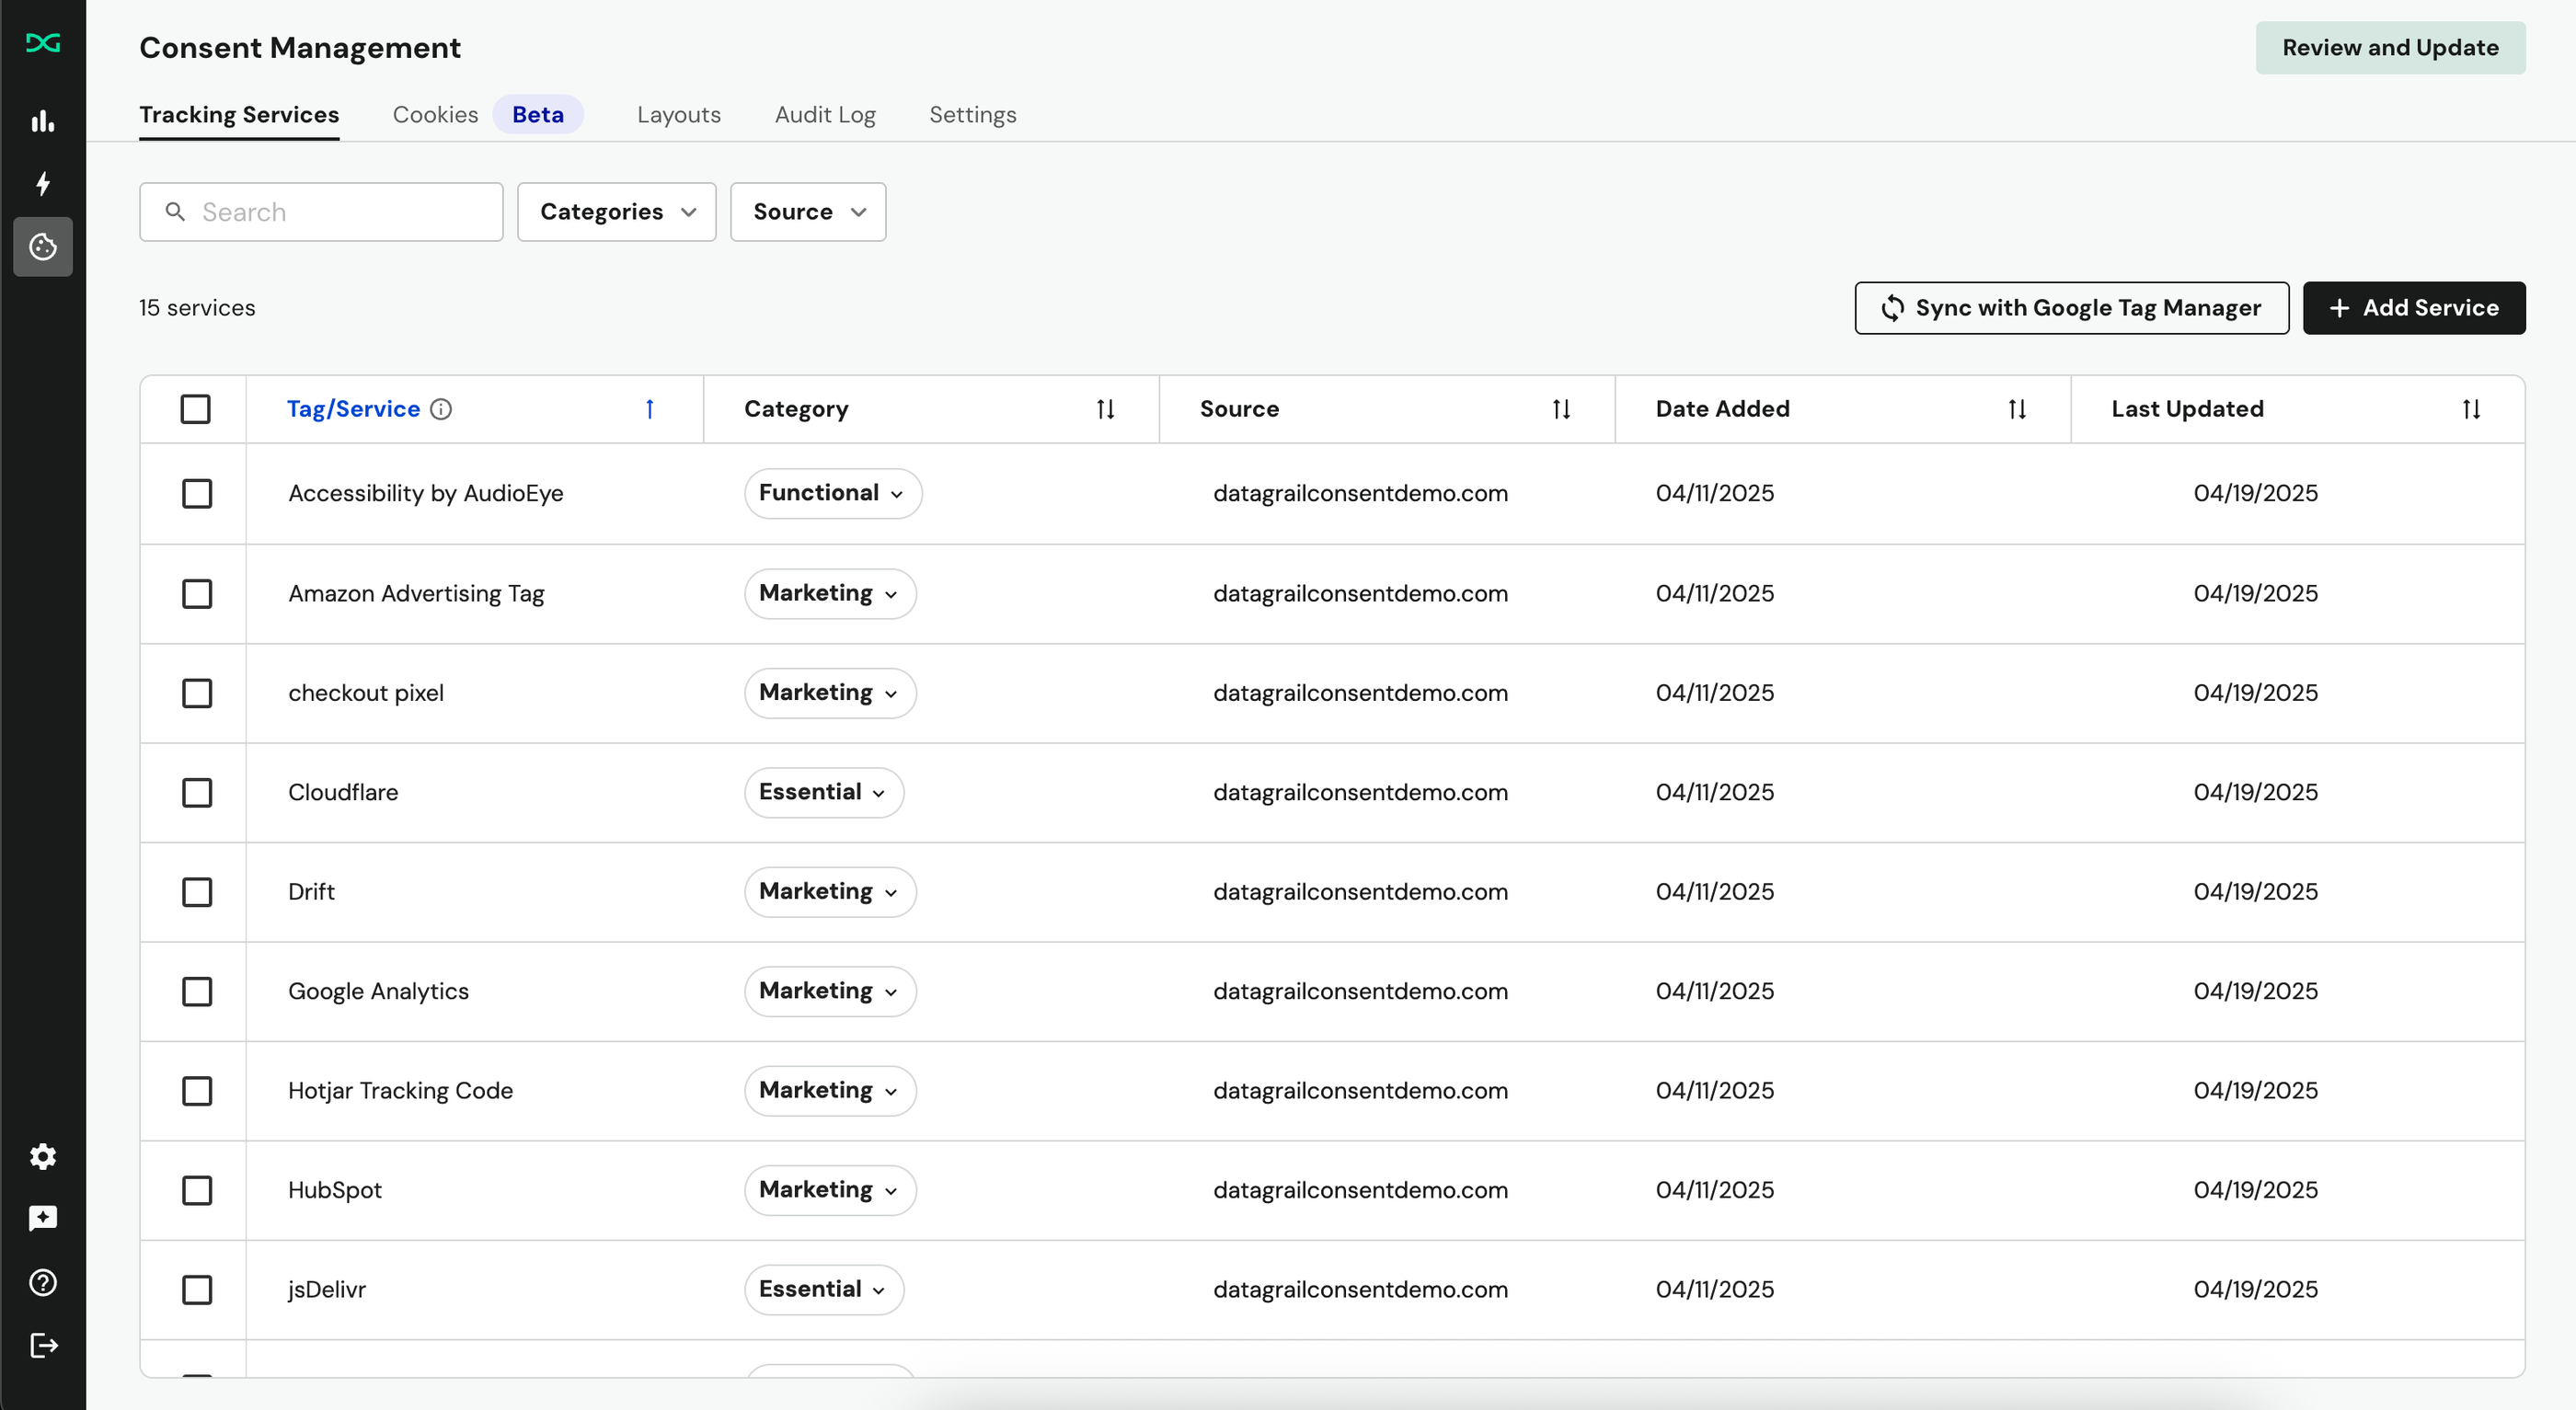Open checkout pixel Marketing dropdown

click(x=830, y=693)
